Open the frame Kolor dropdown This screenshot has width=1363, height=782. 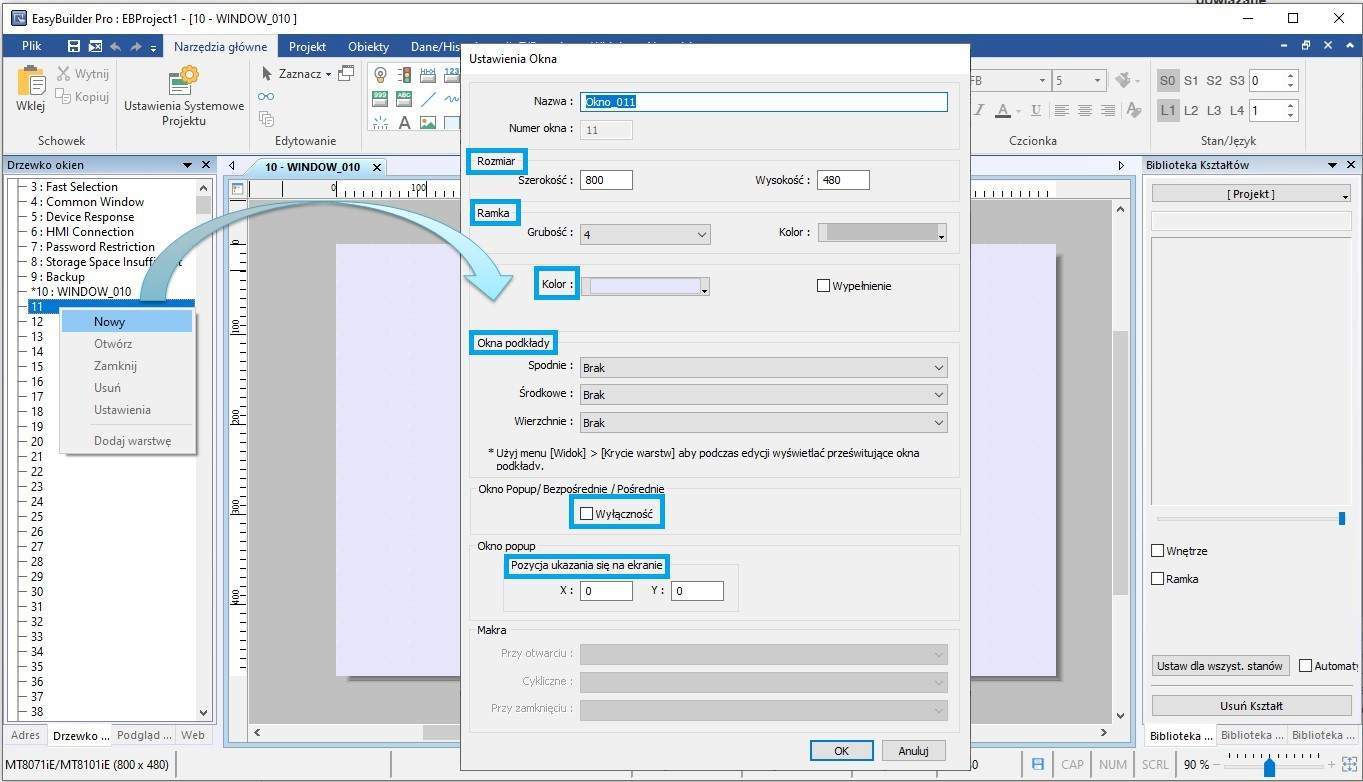click(x=882, y=233)
